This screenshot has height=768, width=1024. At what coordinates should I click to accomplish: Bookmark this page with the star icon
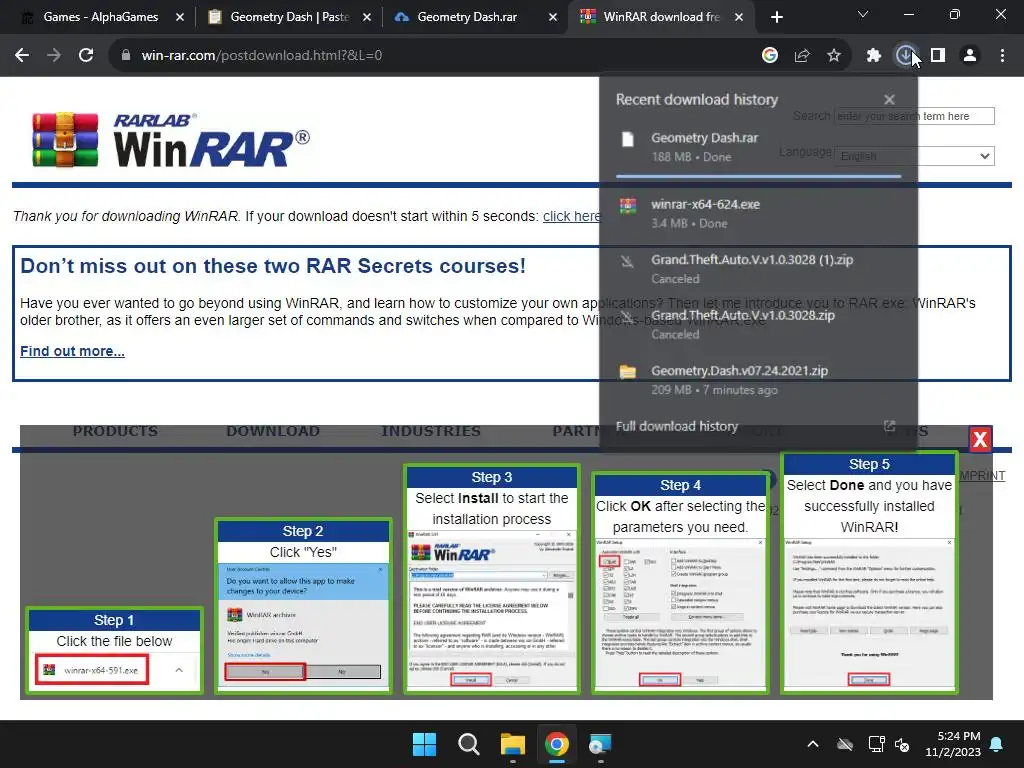834,56
